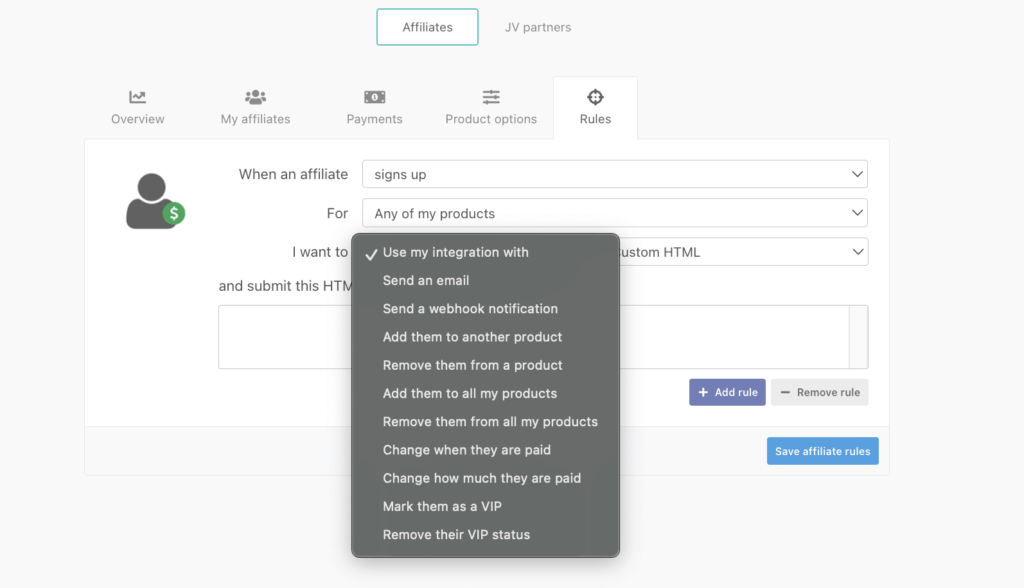
Task: Expand the 'Any of my products' dropdown
Action: point(614,213)
